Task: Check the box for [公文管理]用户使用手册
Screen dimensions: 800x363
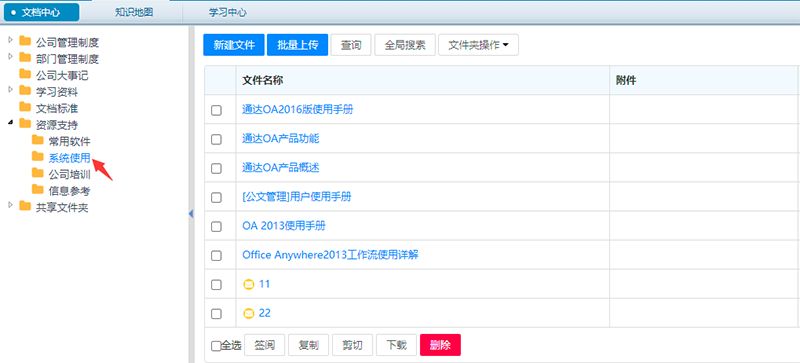Action: (216, 197)
